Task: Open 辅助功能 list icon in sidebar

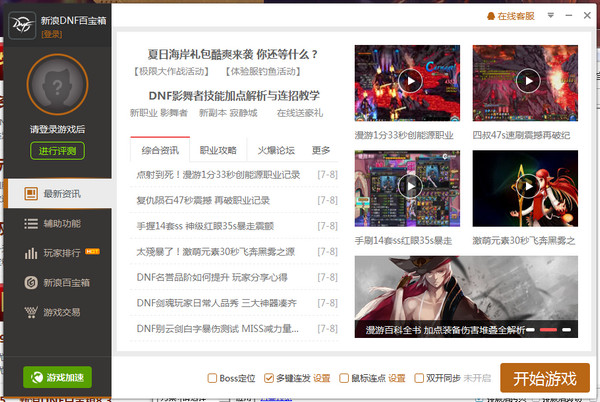Action: pyautogui.click(x=31, y=223)
